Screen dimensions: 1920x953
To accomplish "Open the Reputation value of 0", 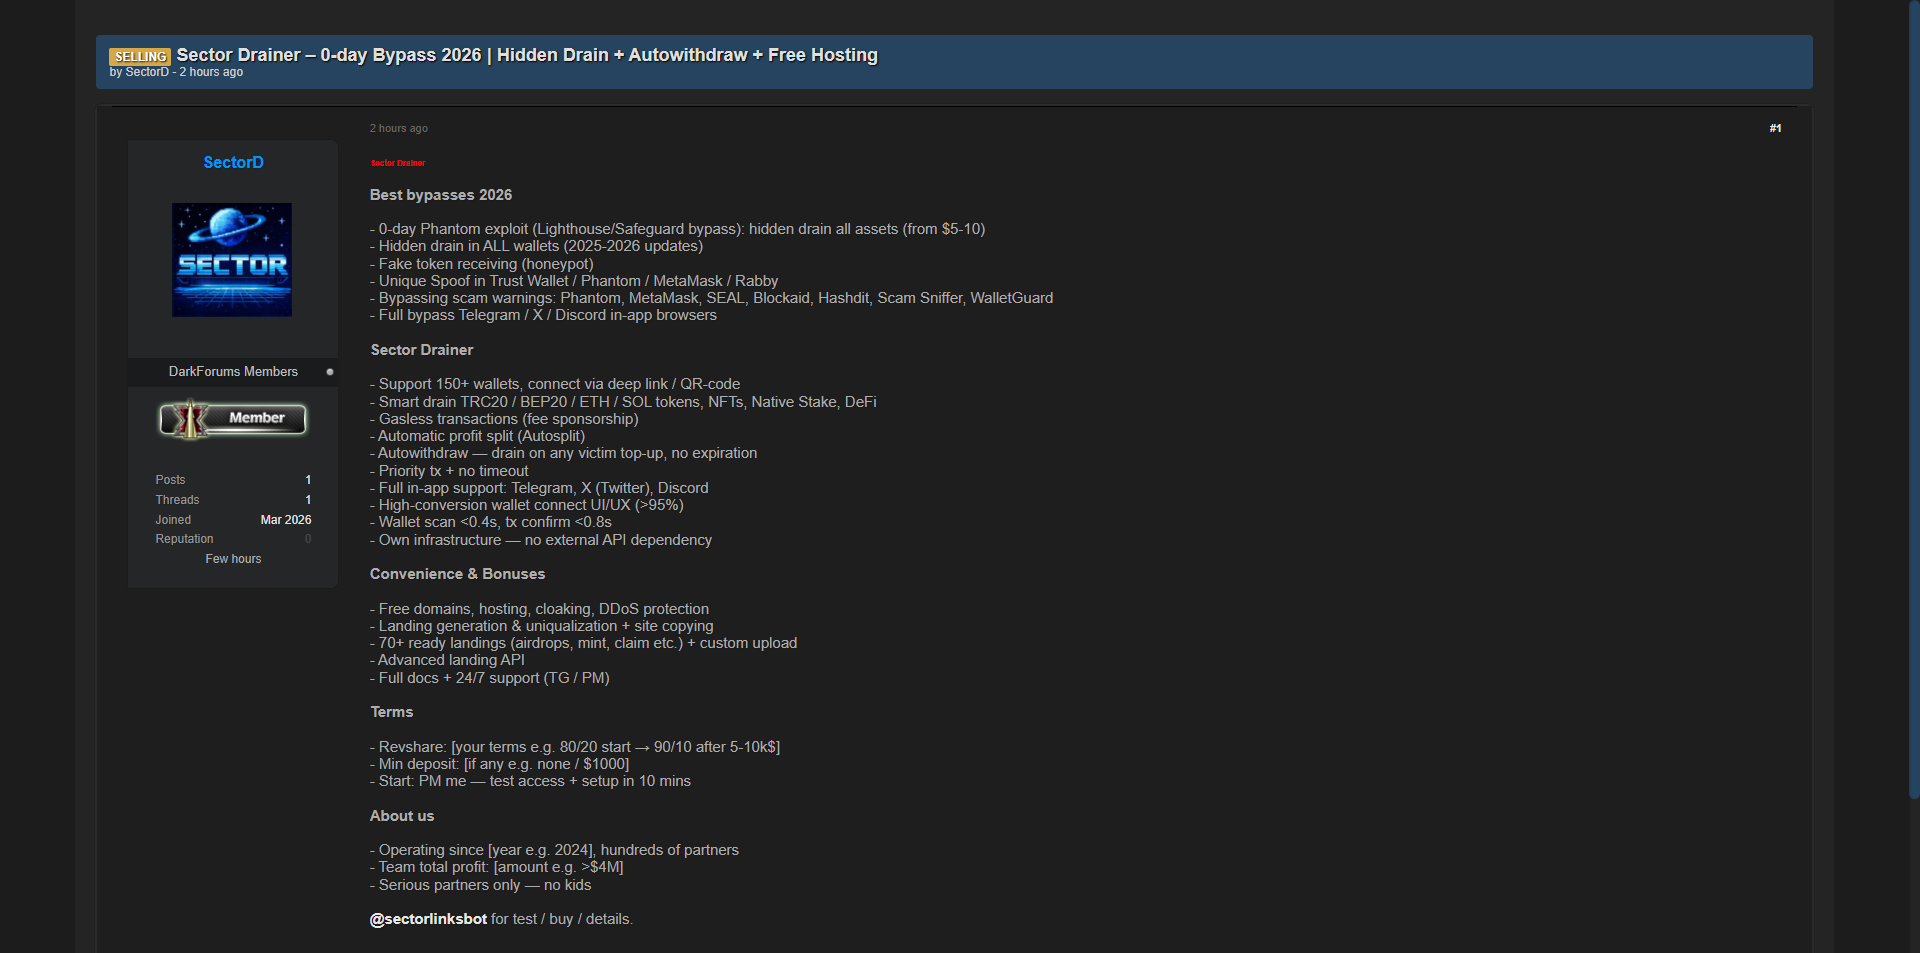I will tap(308, 539).
